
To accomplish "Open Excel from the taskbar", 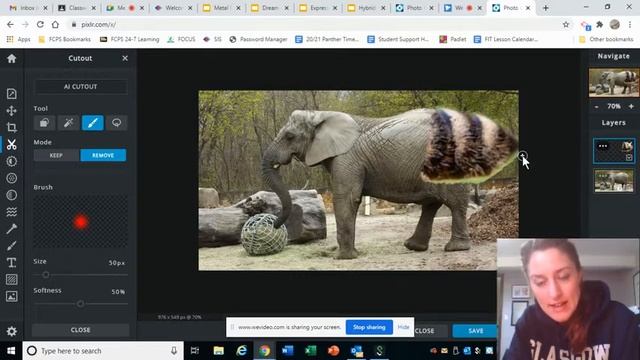I will 311,351.
